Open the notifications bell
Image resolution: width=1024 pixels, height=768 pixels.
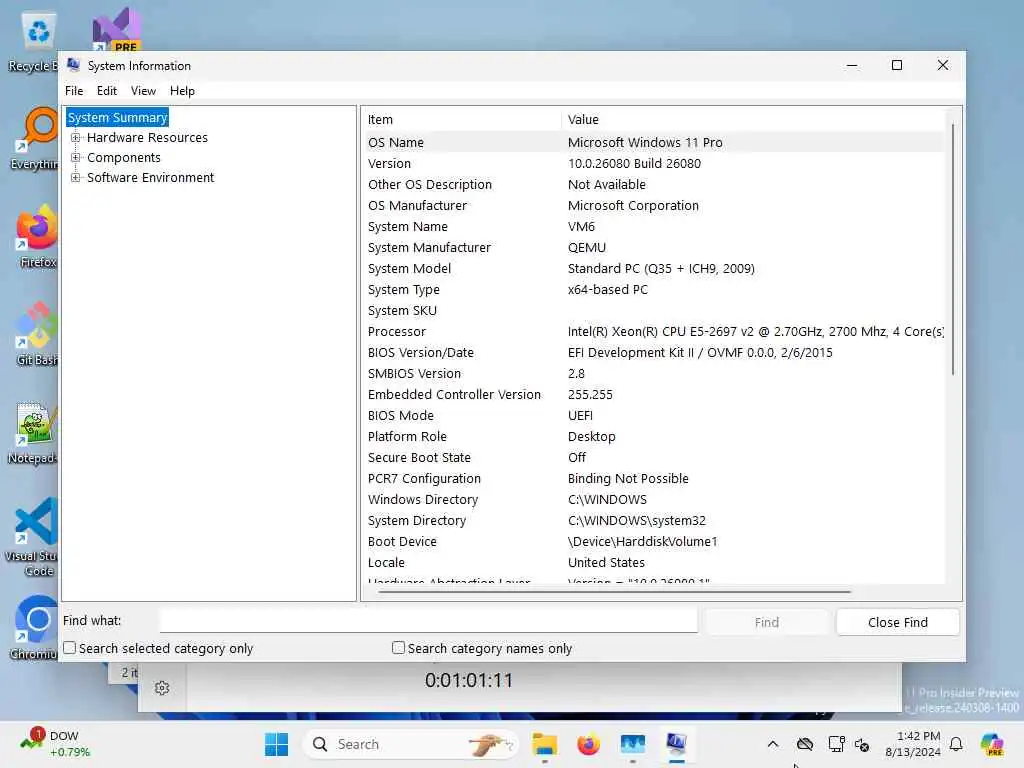coord(956,744)
